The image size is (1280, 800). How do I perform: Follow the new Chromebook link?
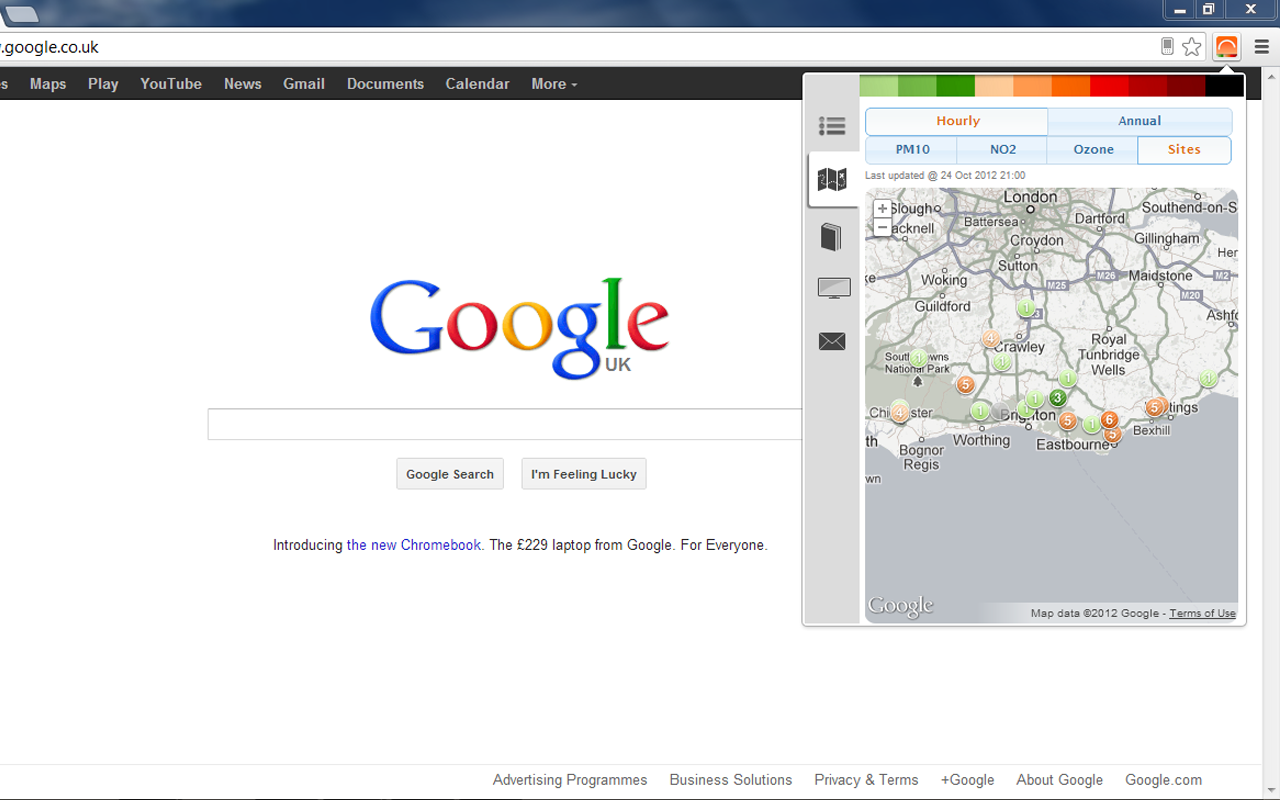[x=414, y=545]
